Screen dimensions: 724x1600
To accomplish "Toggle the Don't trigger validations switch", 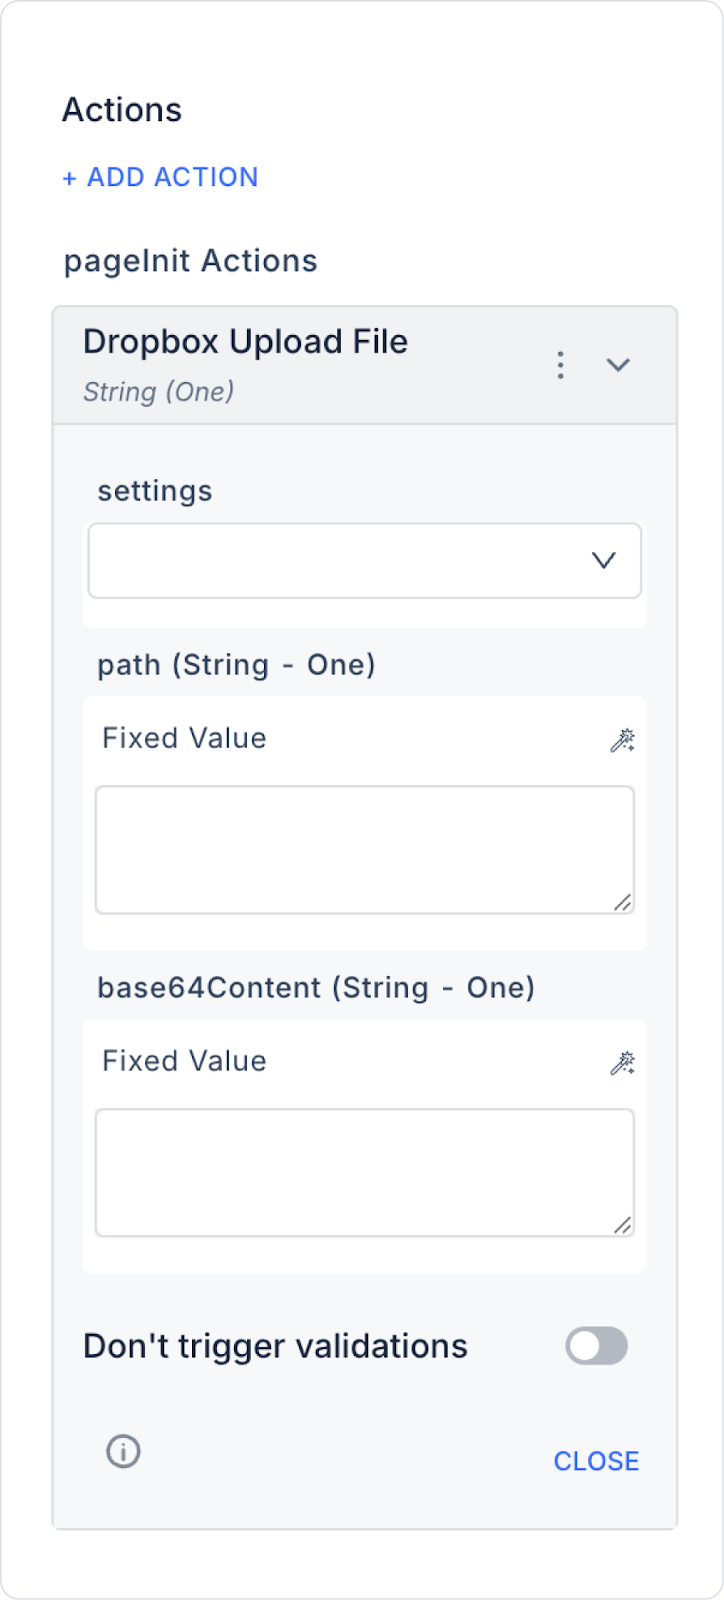I will pos(596,1346).
